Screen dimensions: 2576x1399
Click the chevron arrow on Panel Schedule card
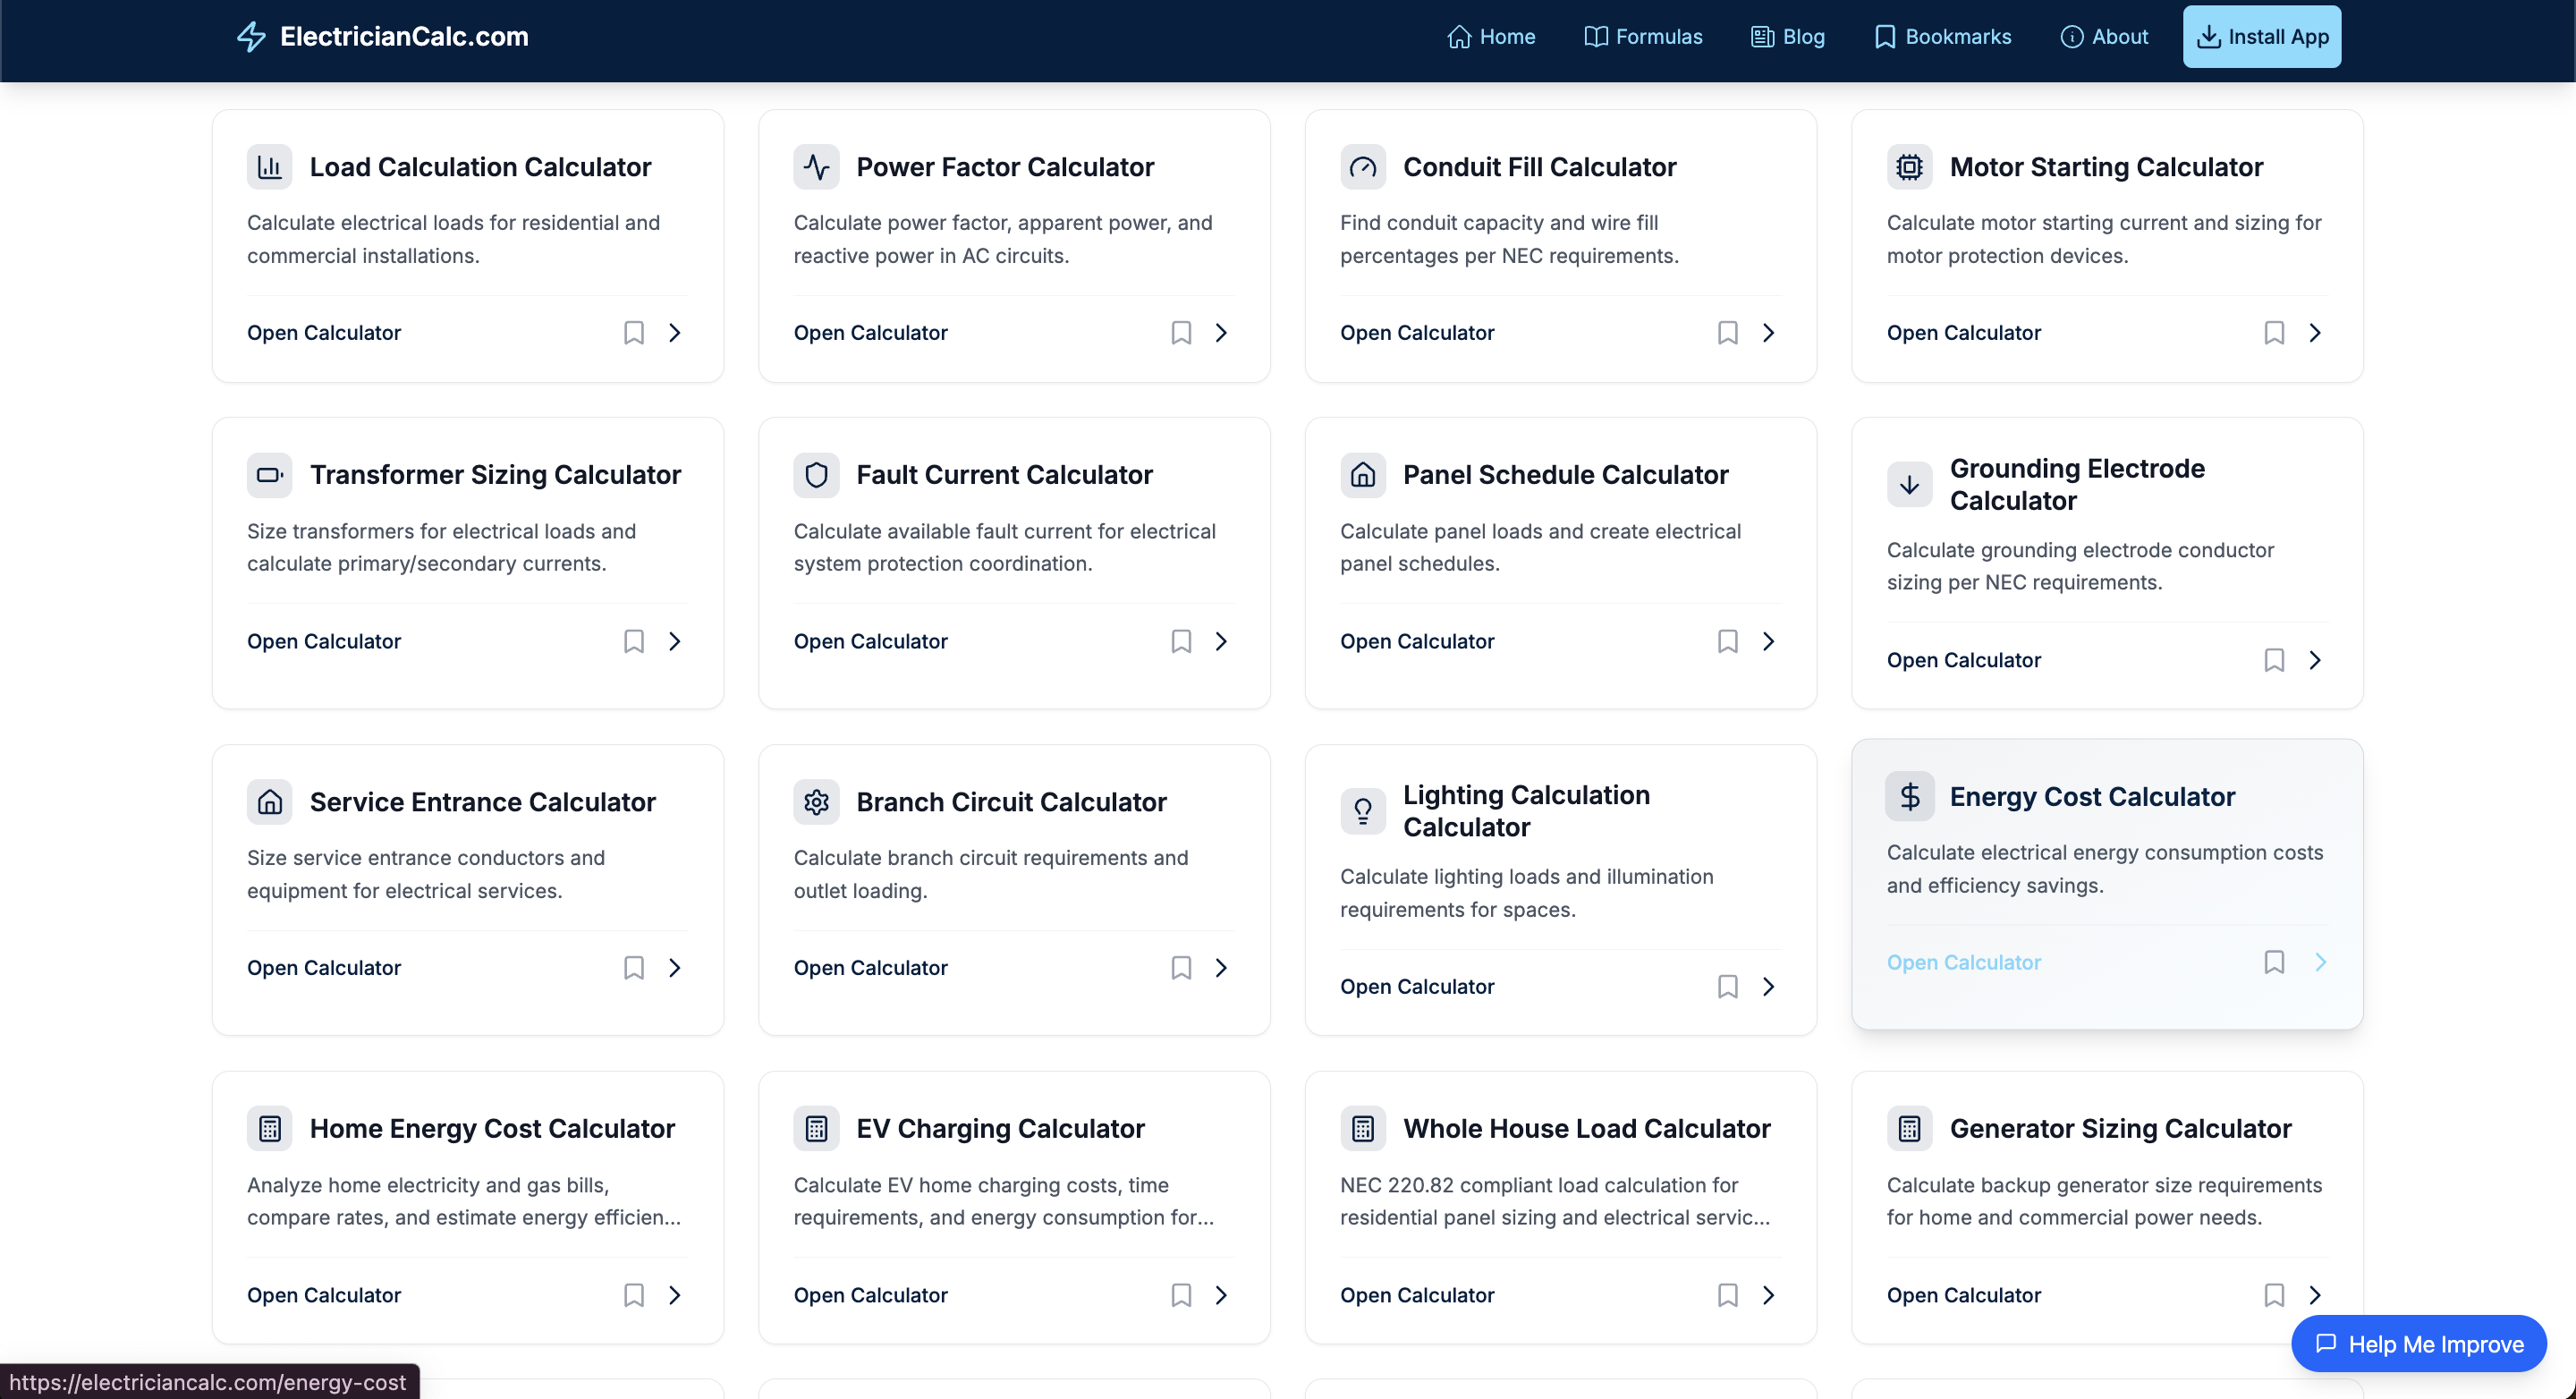coord(1768,641)
